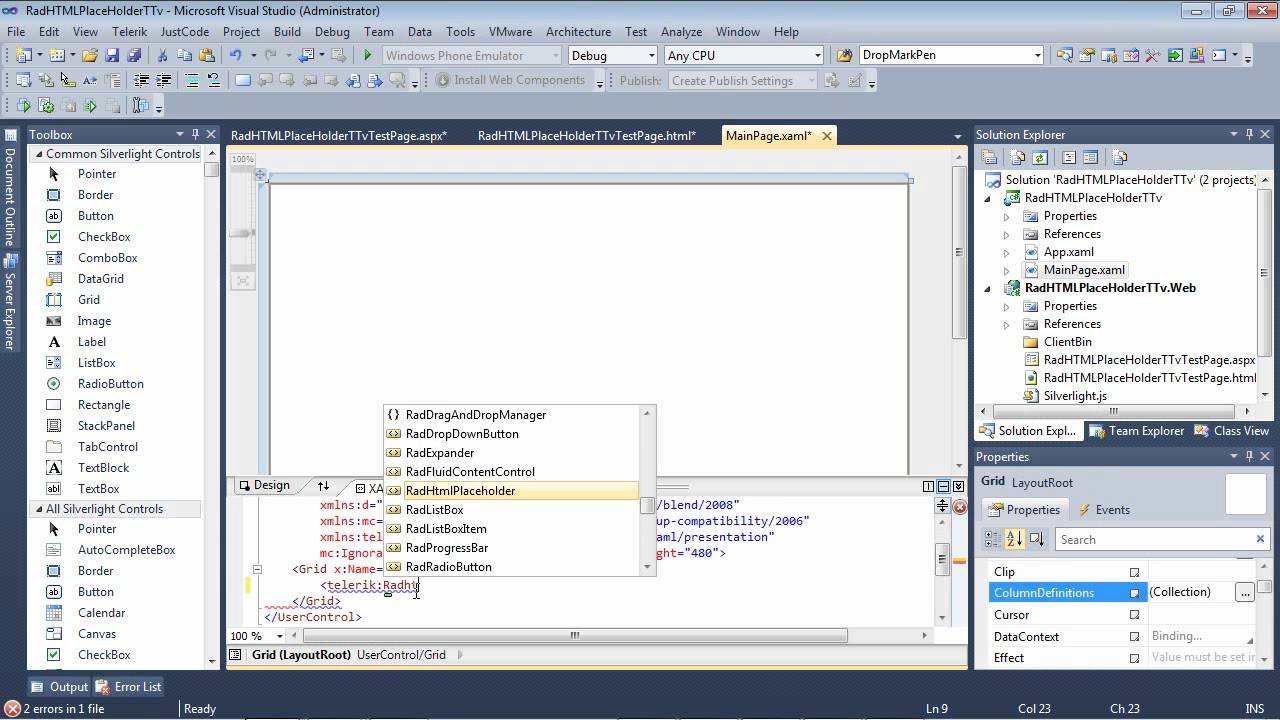Sort properties by category icon
The height and width of the screenshot is (720, 1280).
(x=992, y=539)
